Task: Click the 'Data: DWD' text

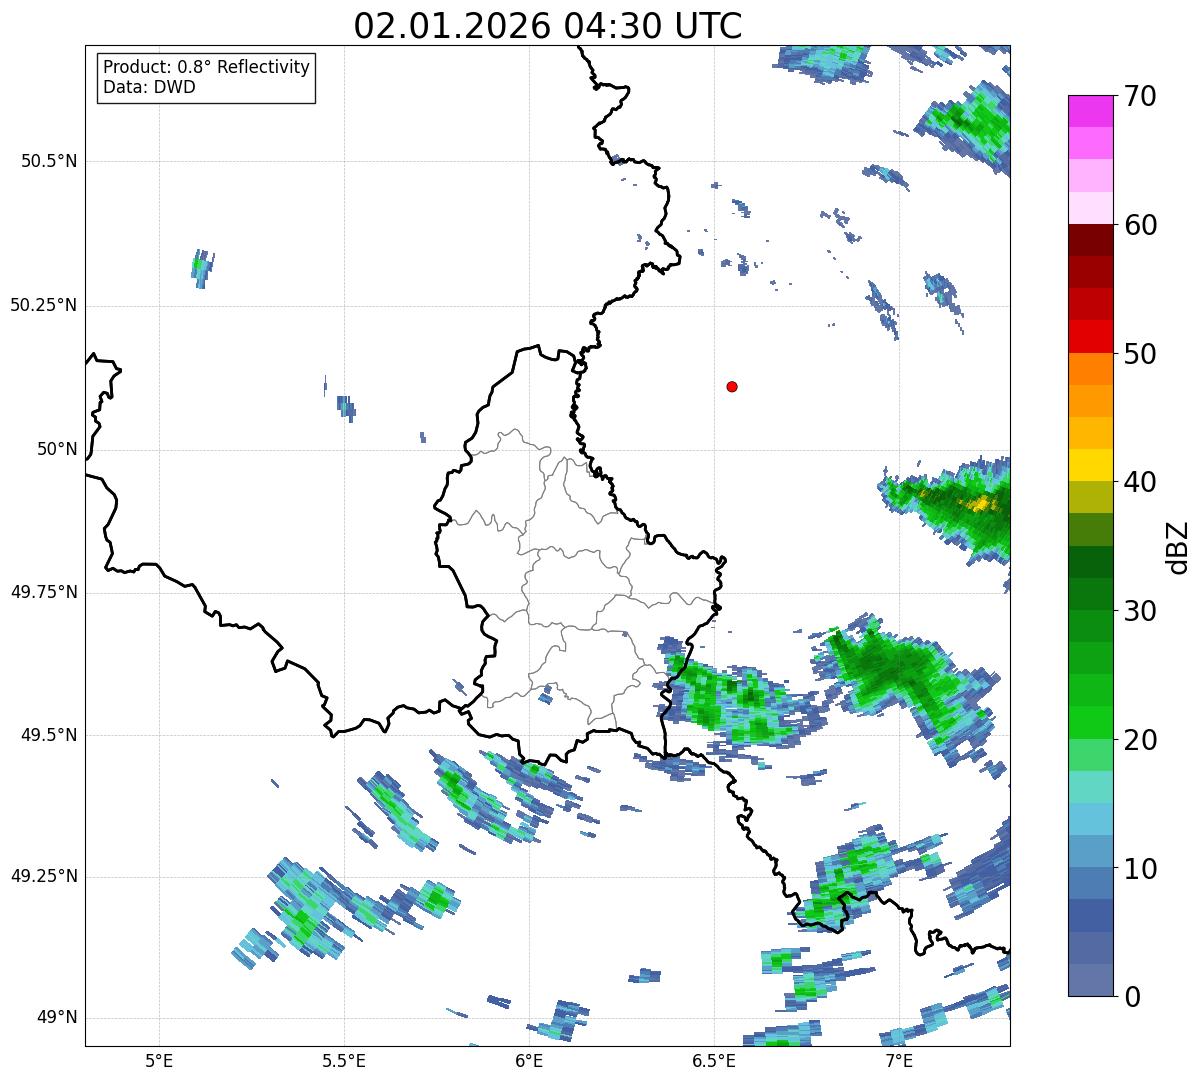Action: [x=149, y=87]
